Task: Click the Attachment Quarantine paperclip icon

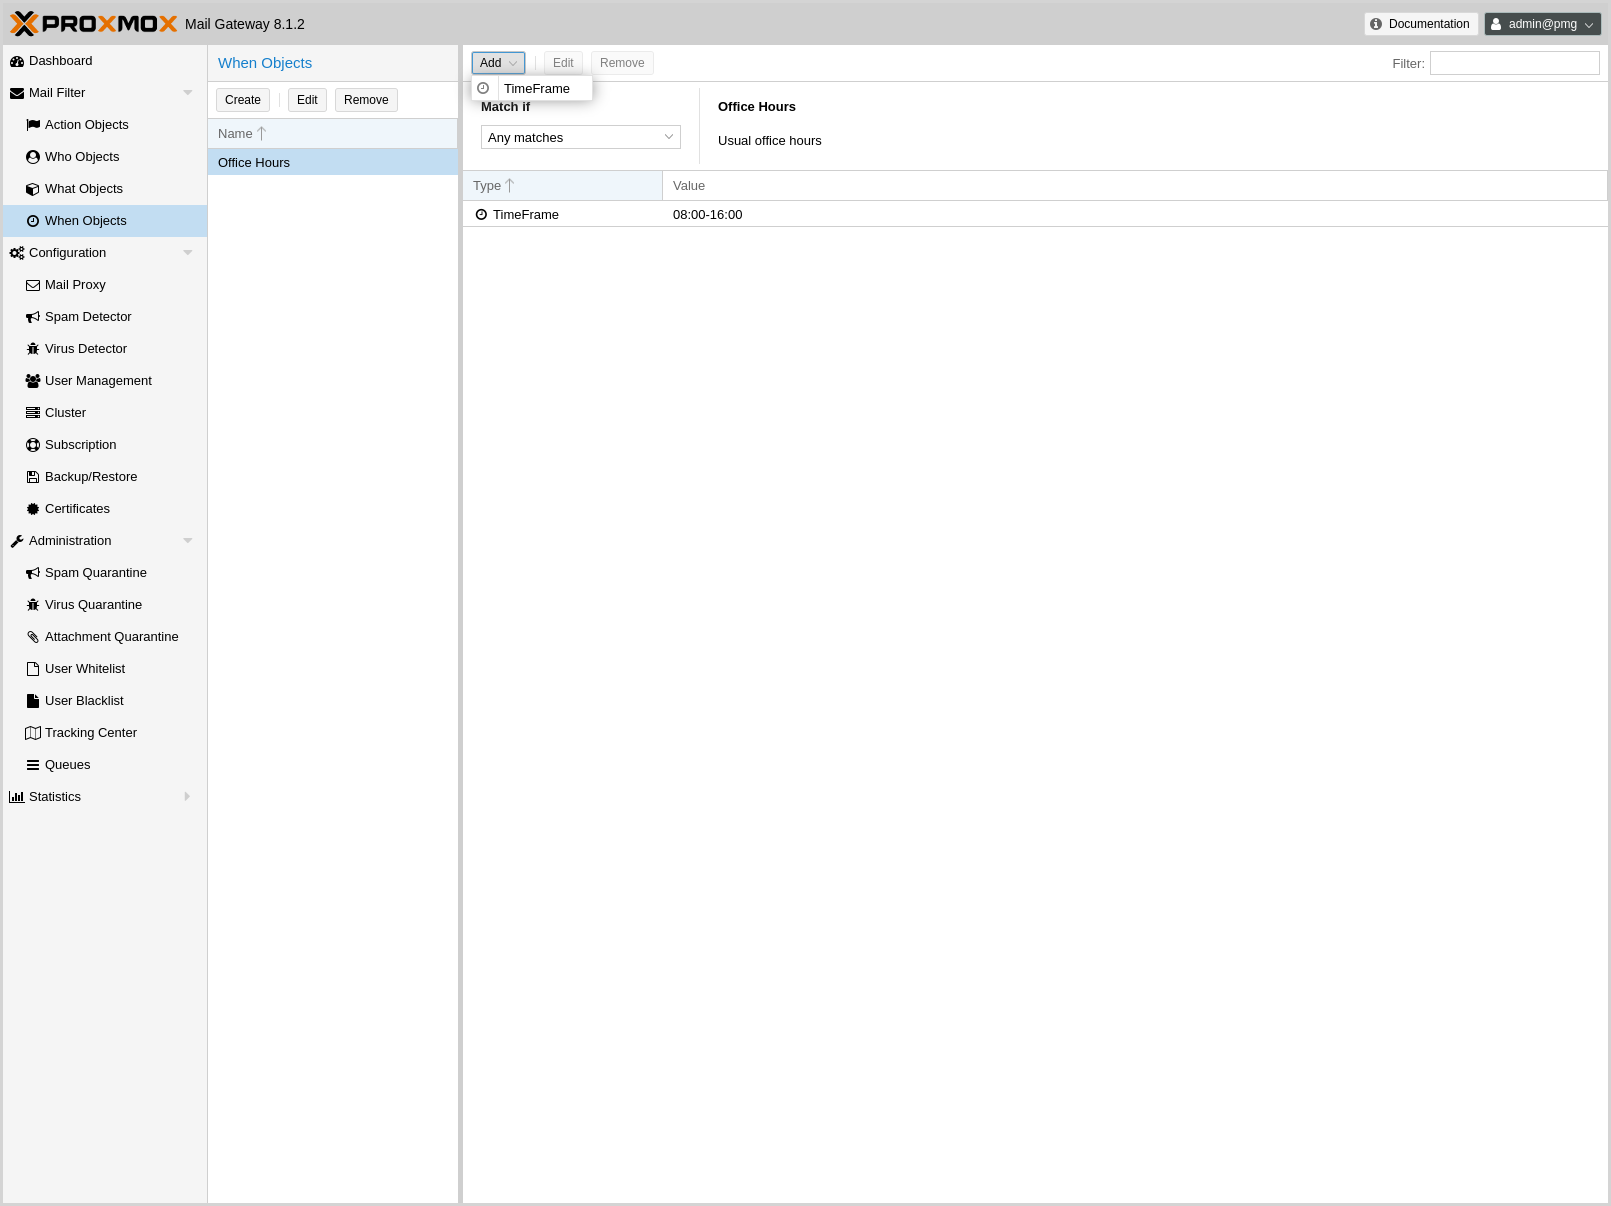Action: 33,637
